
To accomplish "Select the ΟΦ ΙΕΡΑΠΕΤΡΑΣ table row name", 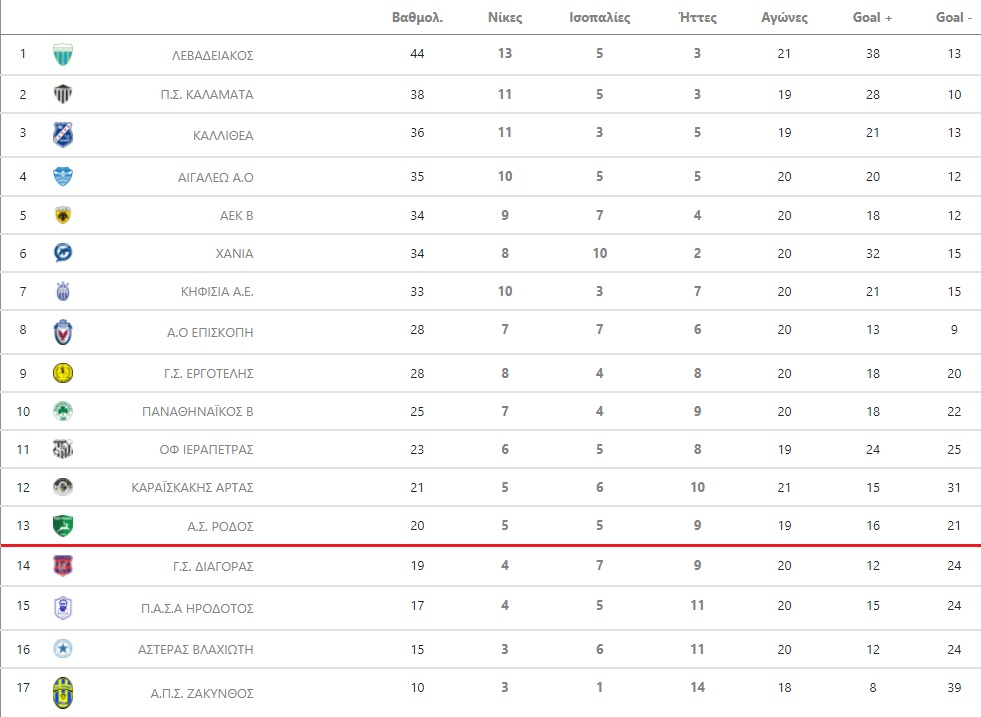I will (206, 449).
